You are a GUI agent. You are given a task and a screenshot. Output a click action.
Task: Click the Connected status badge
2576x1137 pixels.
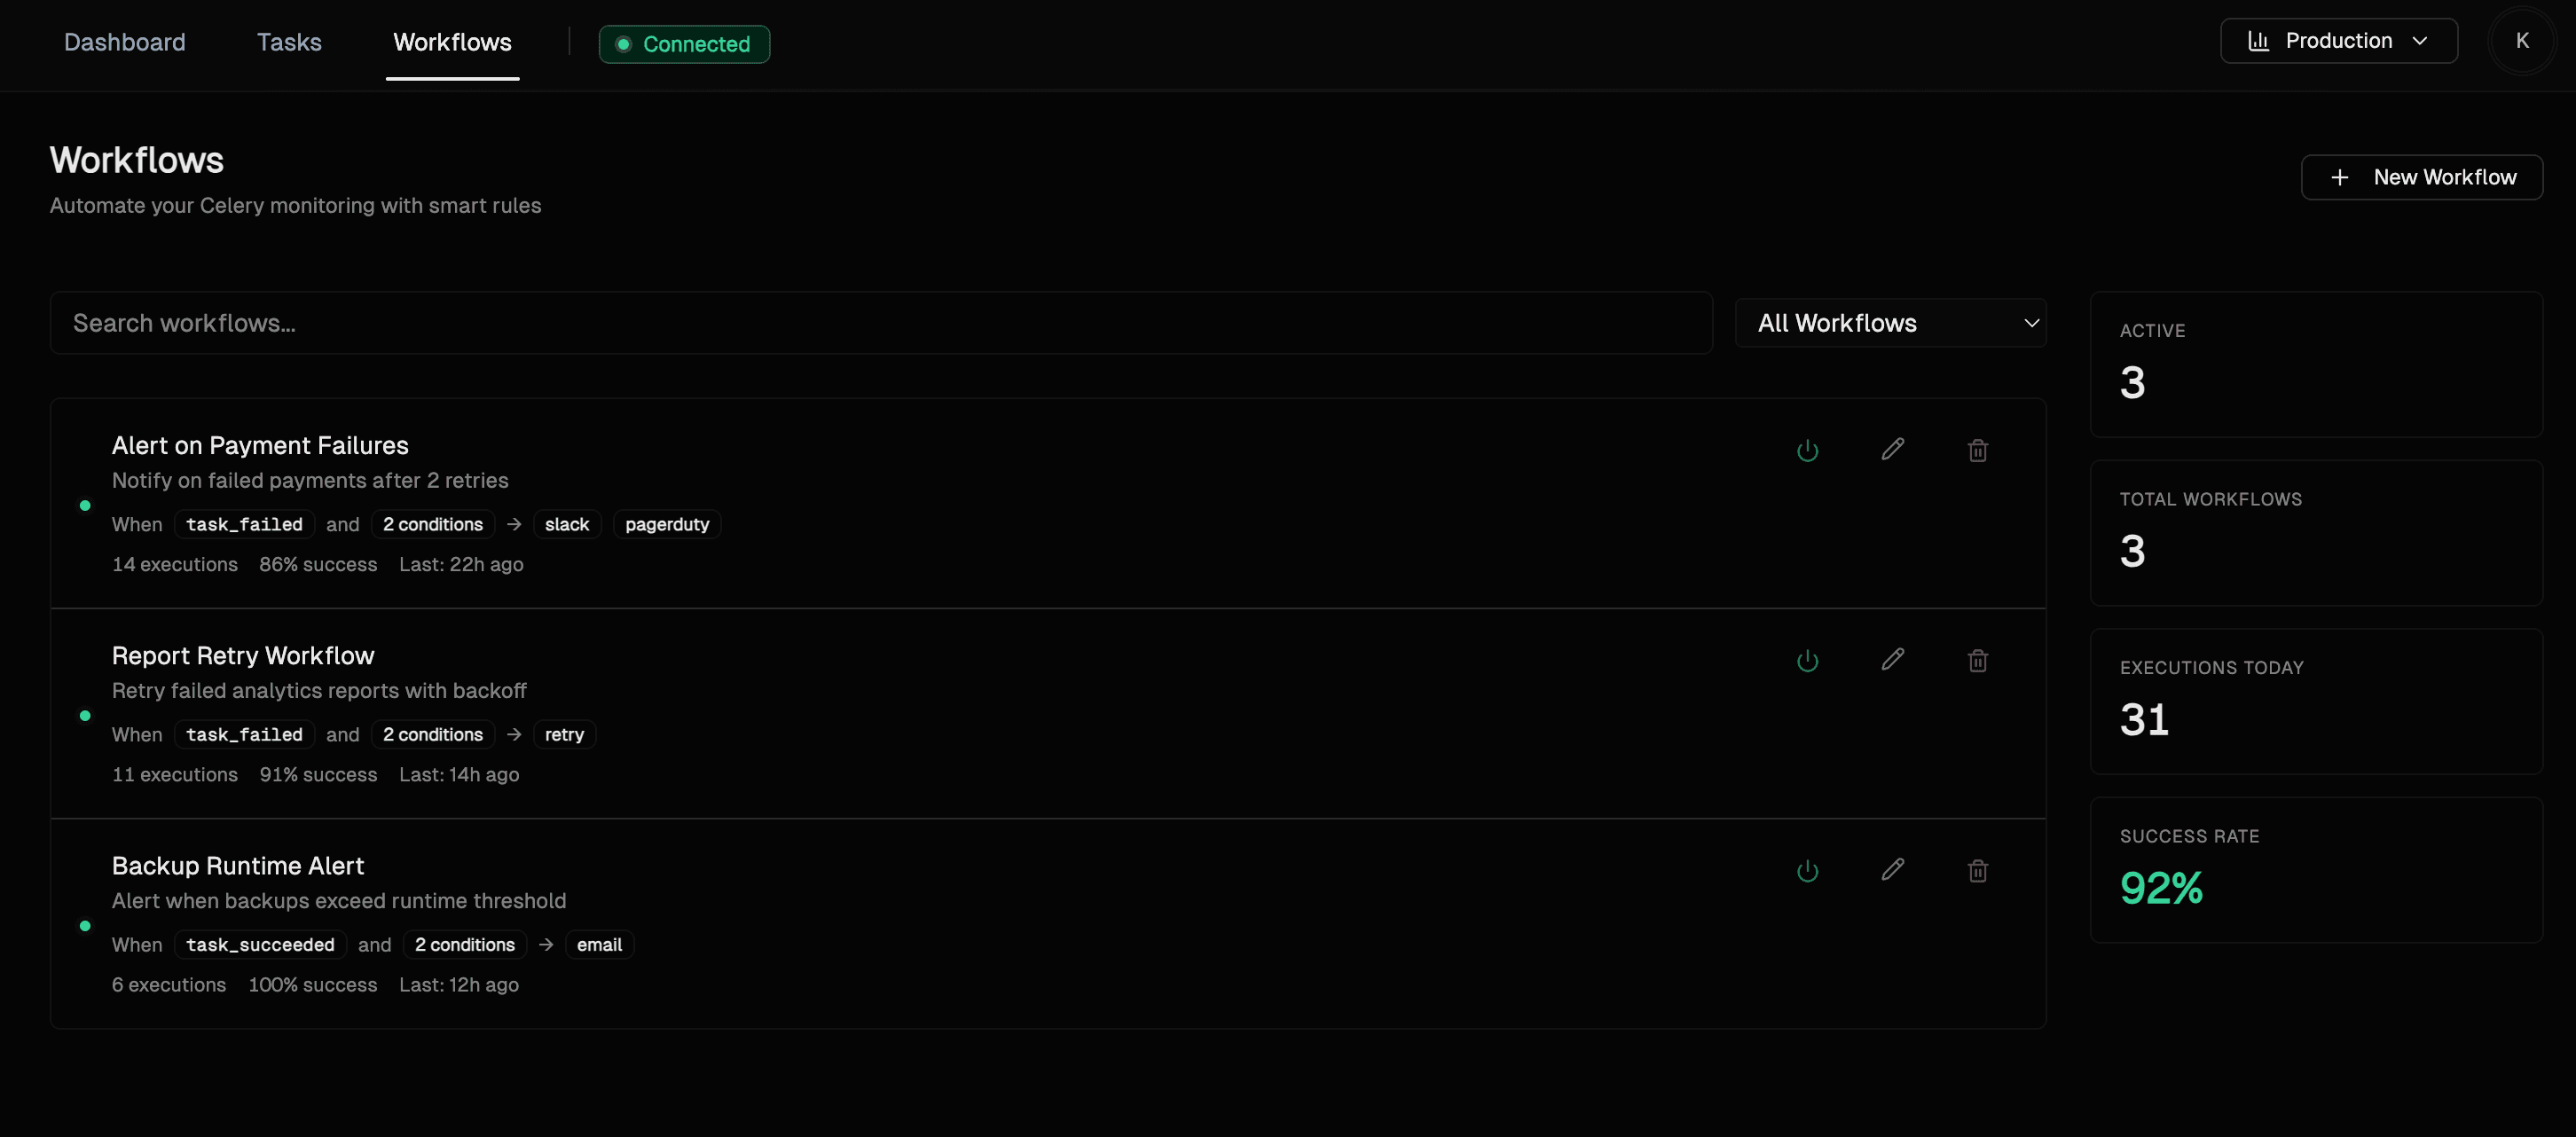pos(684,44)
